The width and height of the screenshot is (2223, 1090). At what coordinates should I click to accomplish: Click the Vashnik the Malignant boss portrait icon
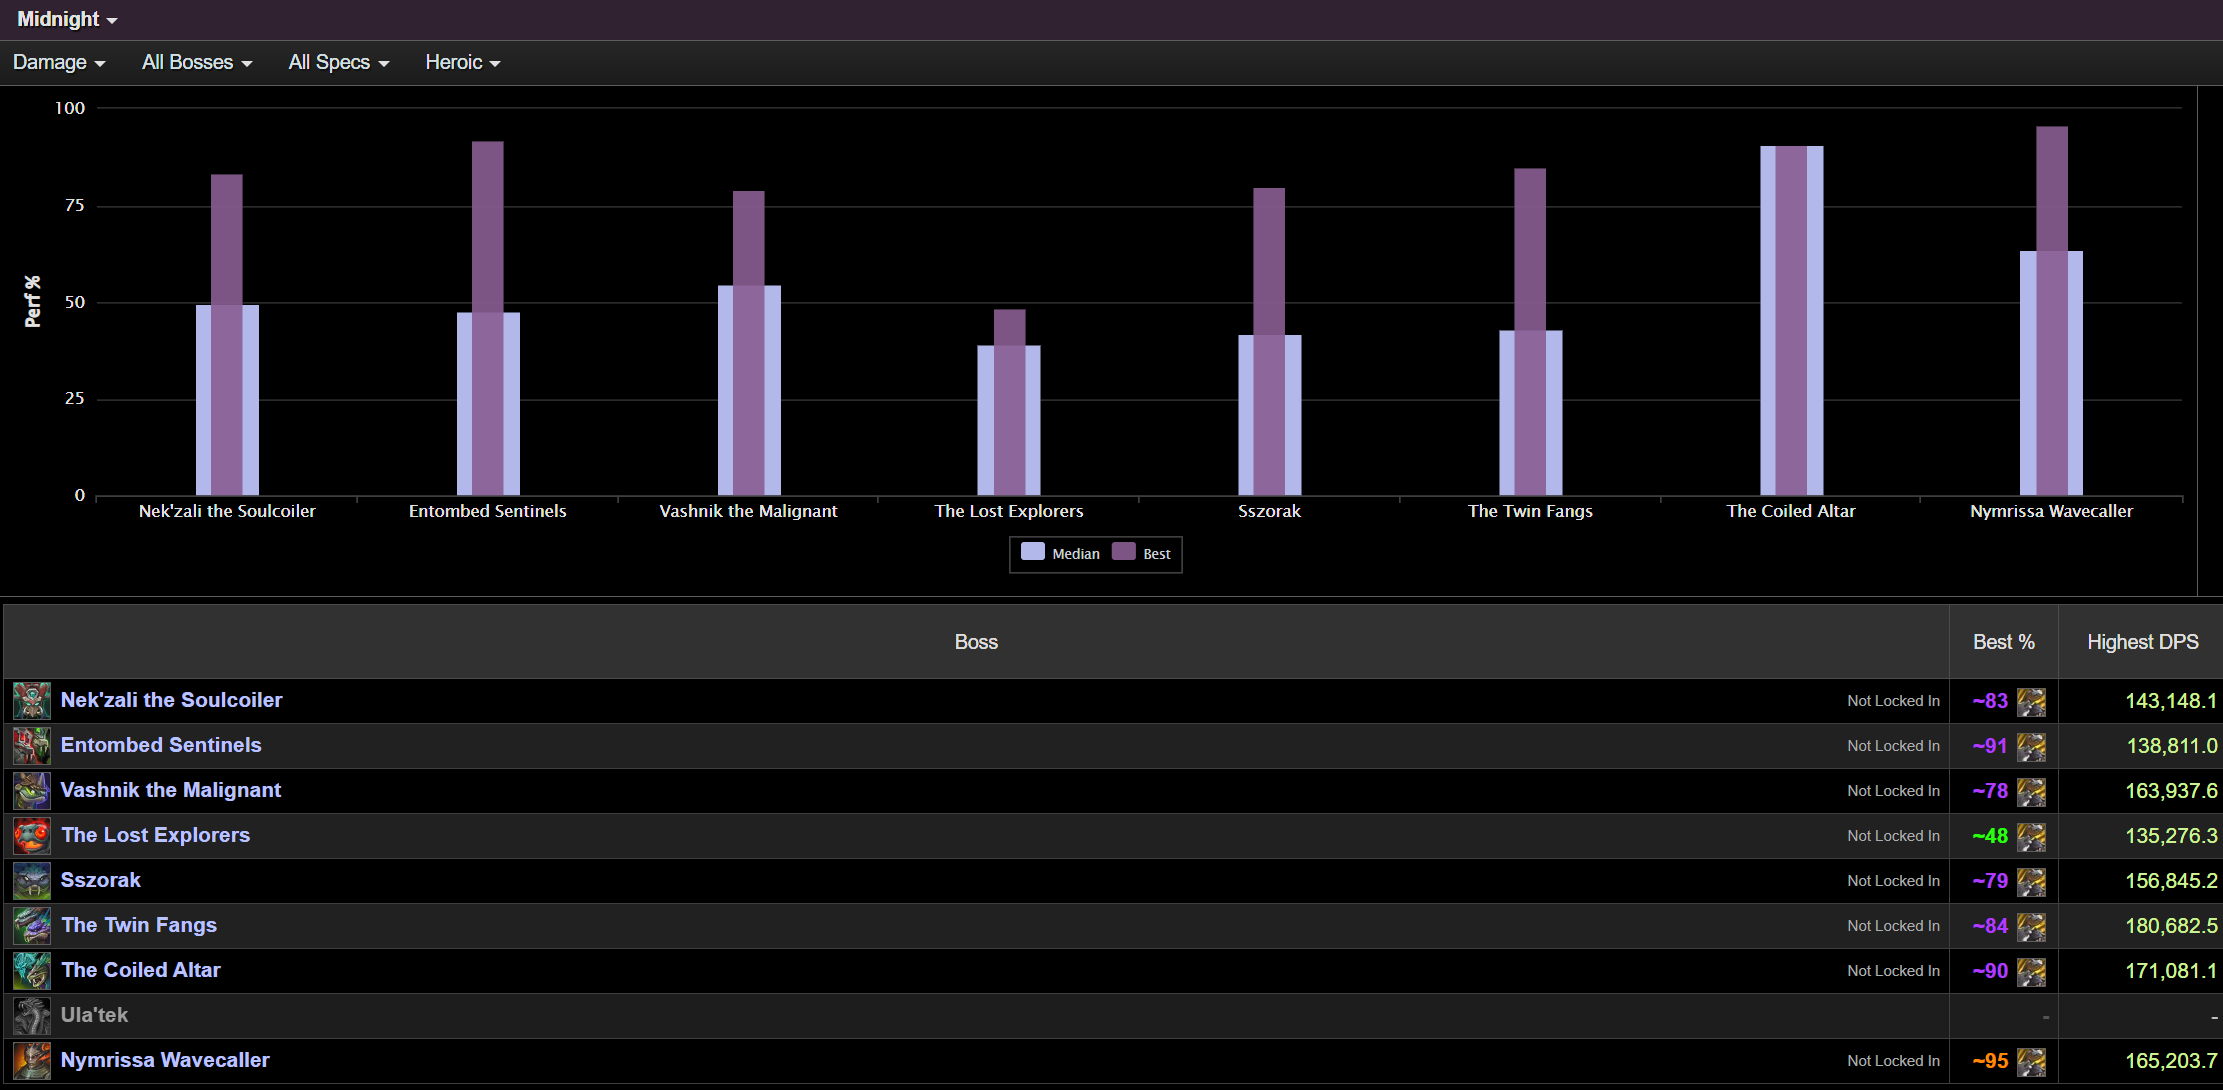coord(32,791)
